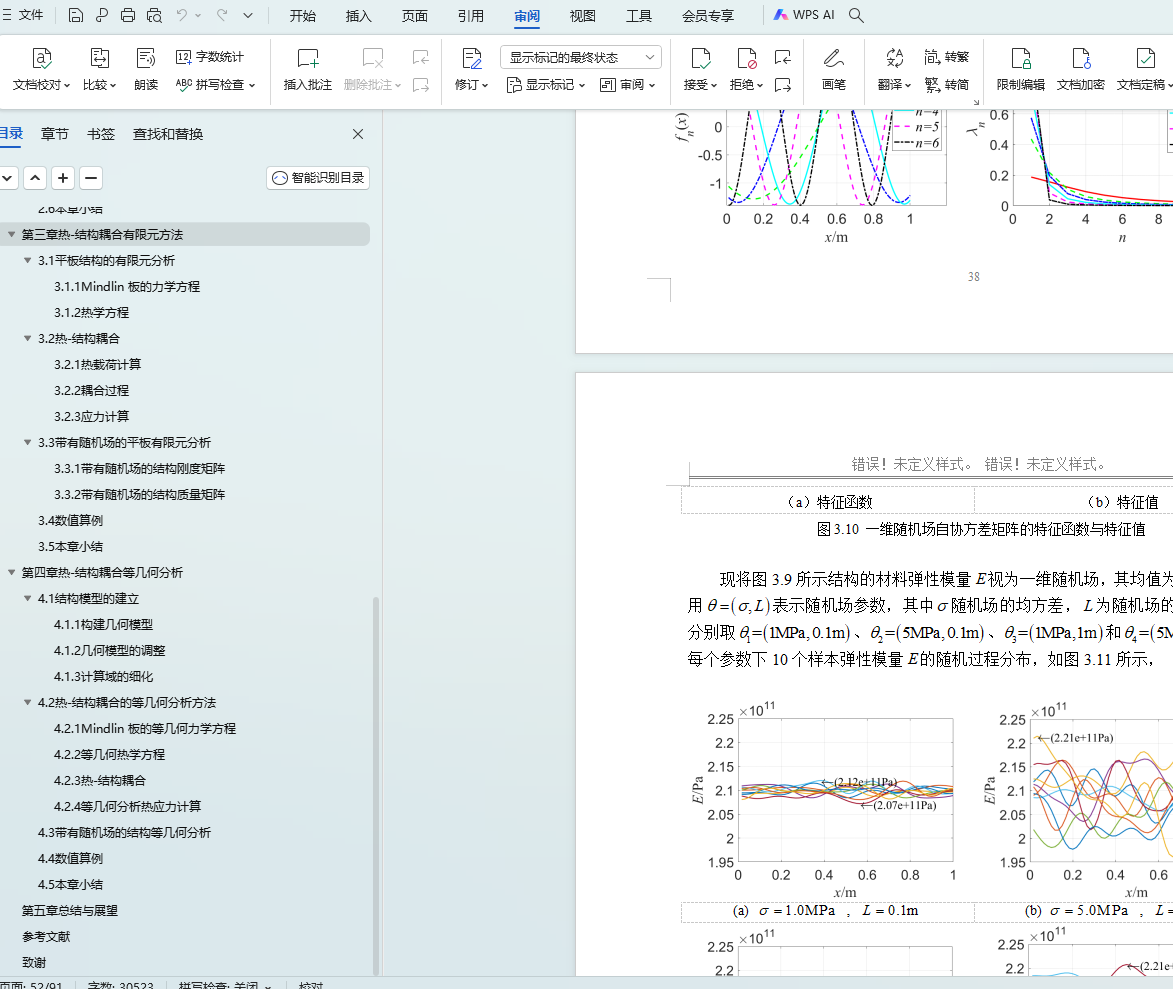Image resolution: width=1173 pixels, height=989 pixels.
Task: Collapse 第三章热-结构耦合有限元方法 node
Action: click(11, 234)
